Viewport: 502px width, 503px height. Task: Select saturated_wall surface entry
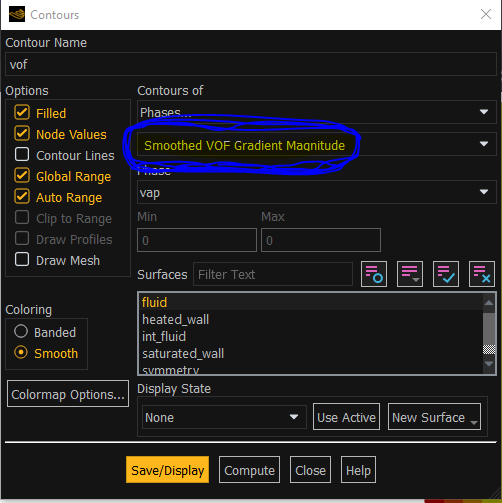click(x=183, y=354)
